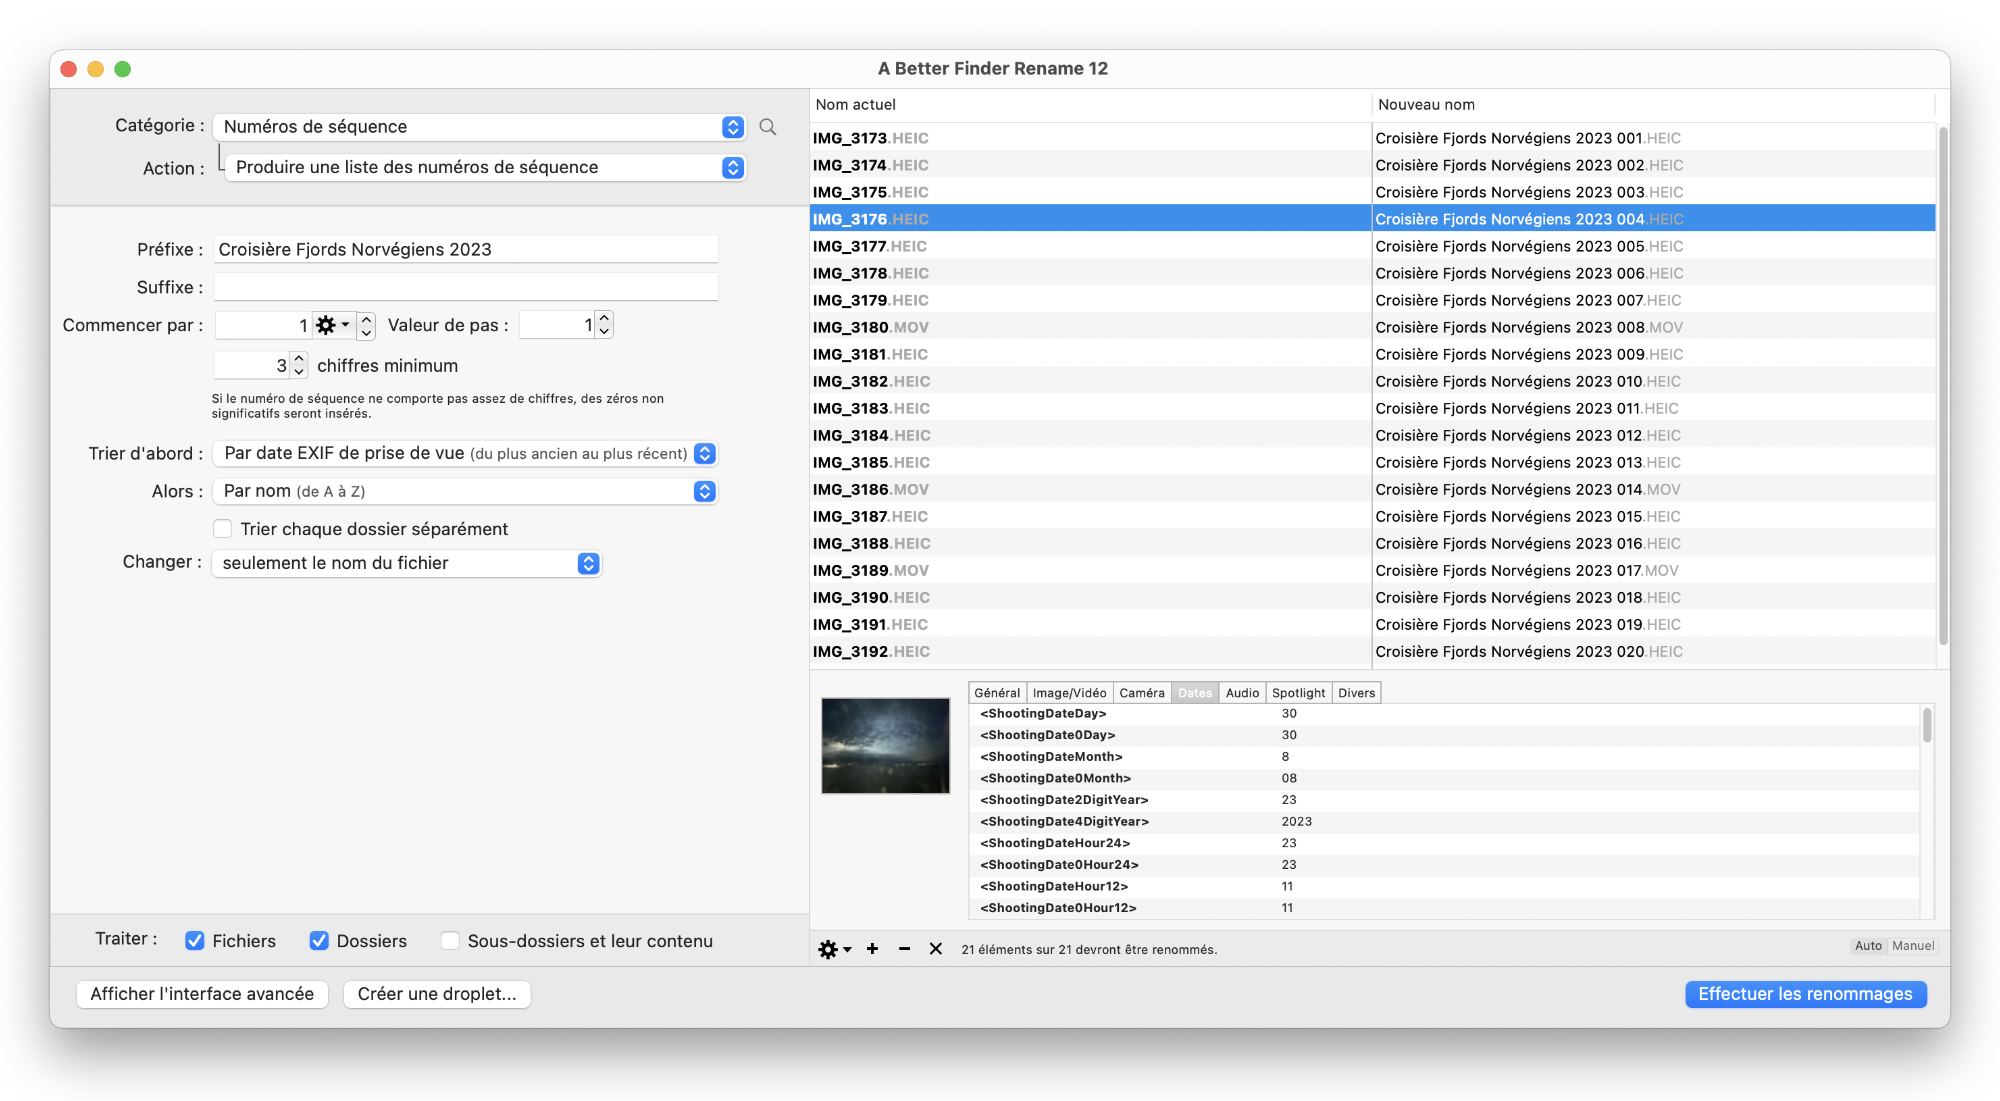Switch to Auto rename mode
Image resolution: width=2000 pixels, height=1101 pixels.
pos(1868,946)
